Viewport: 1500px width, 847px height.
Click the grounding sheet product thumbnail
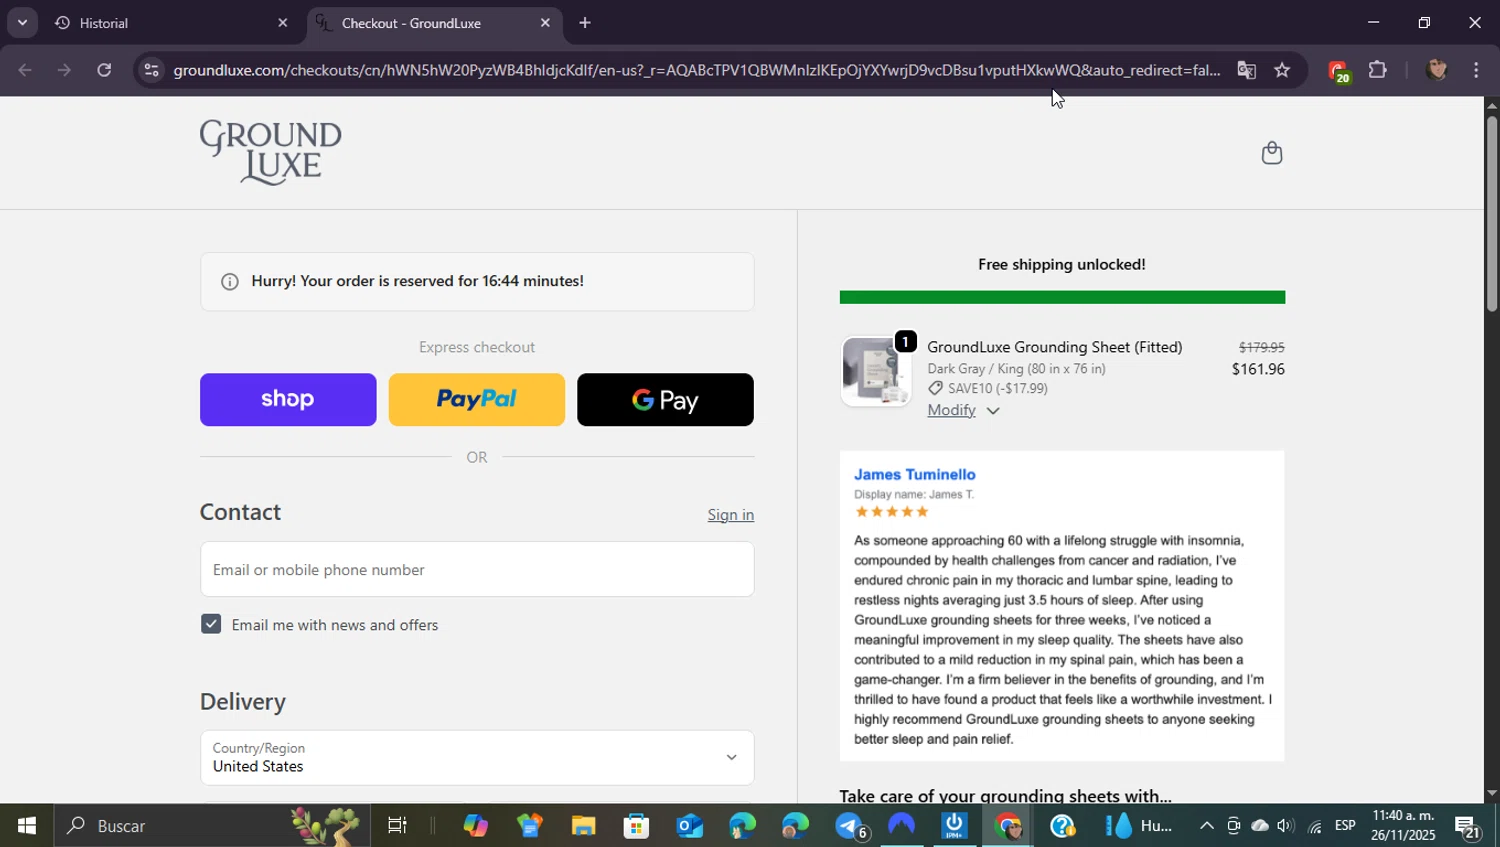tap(876, 371)
